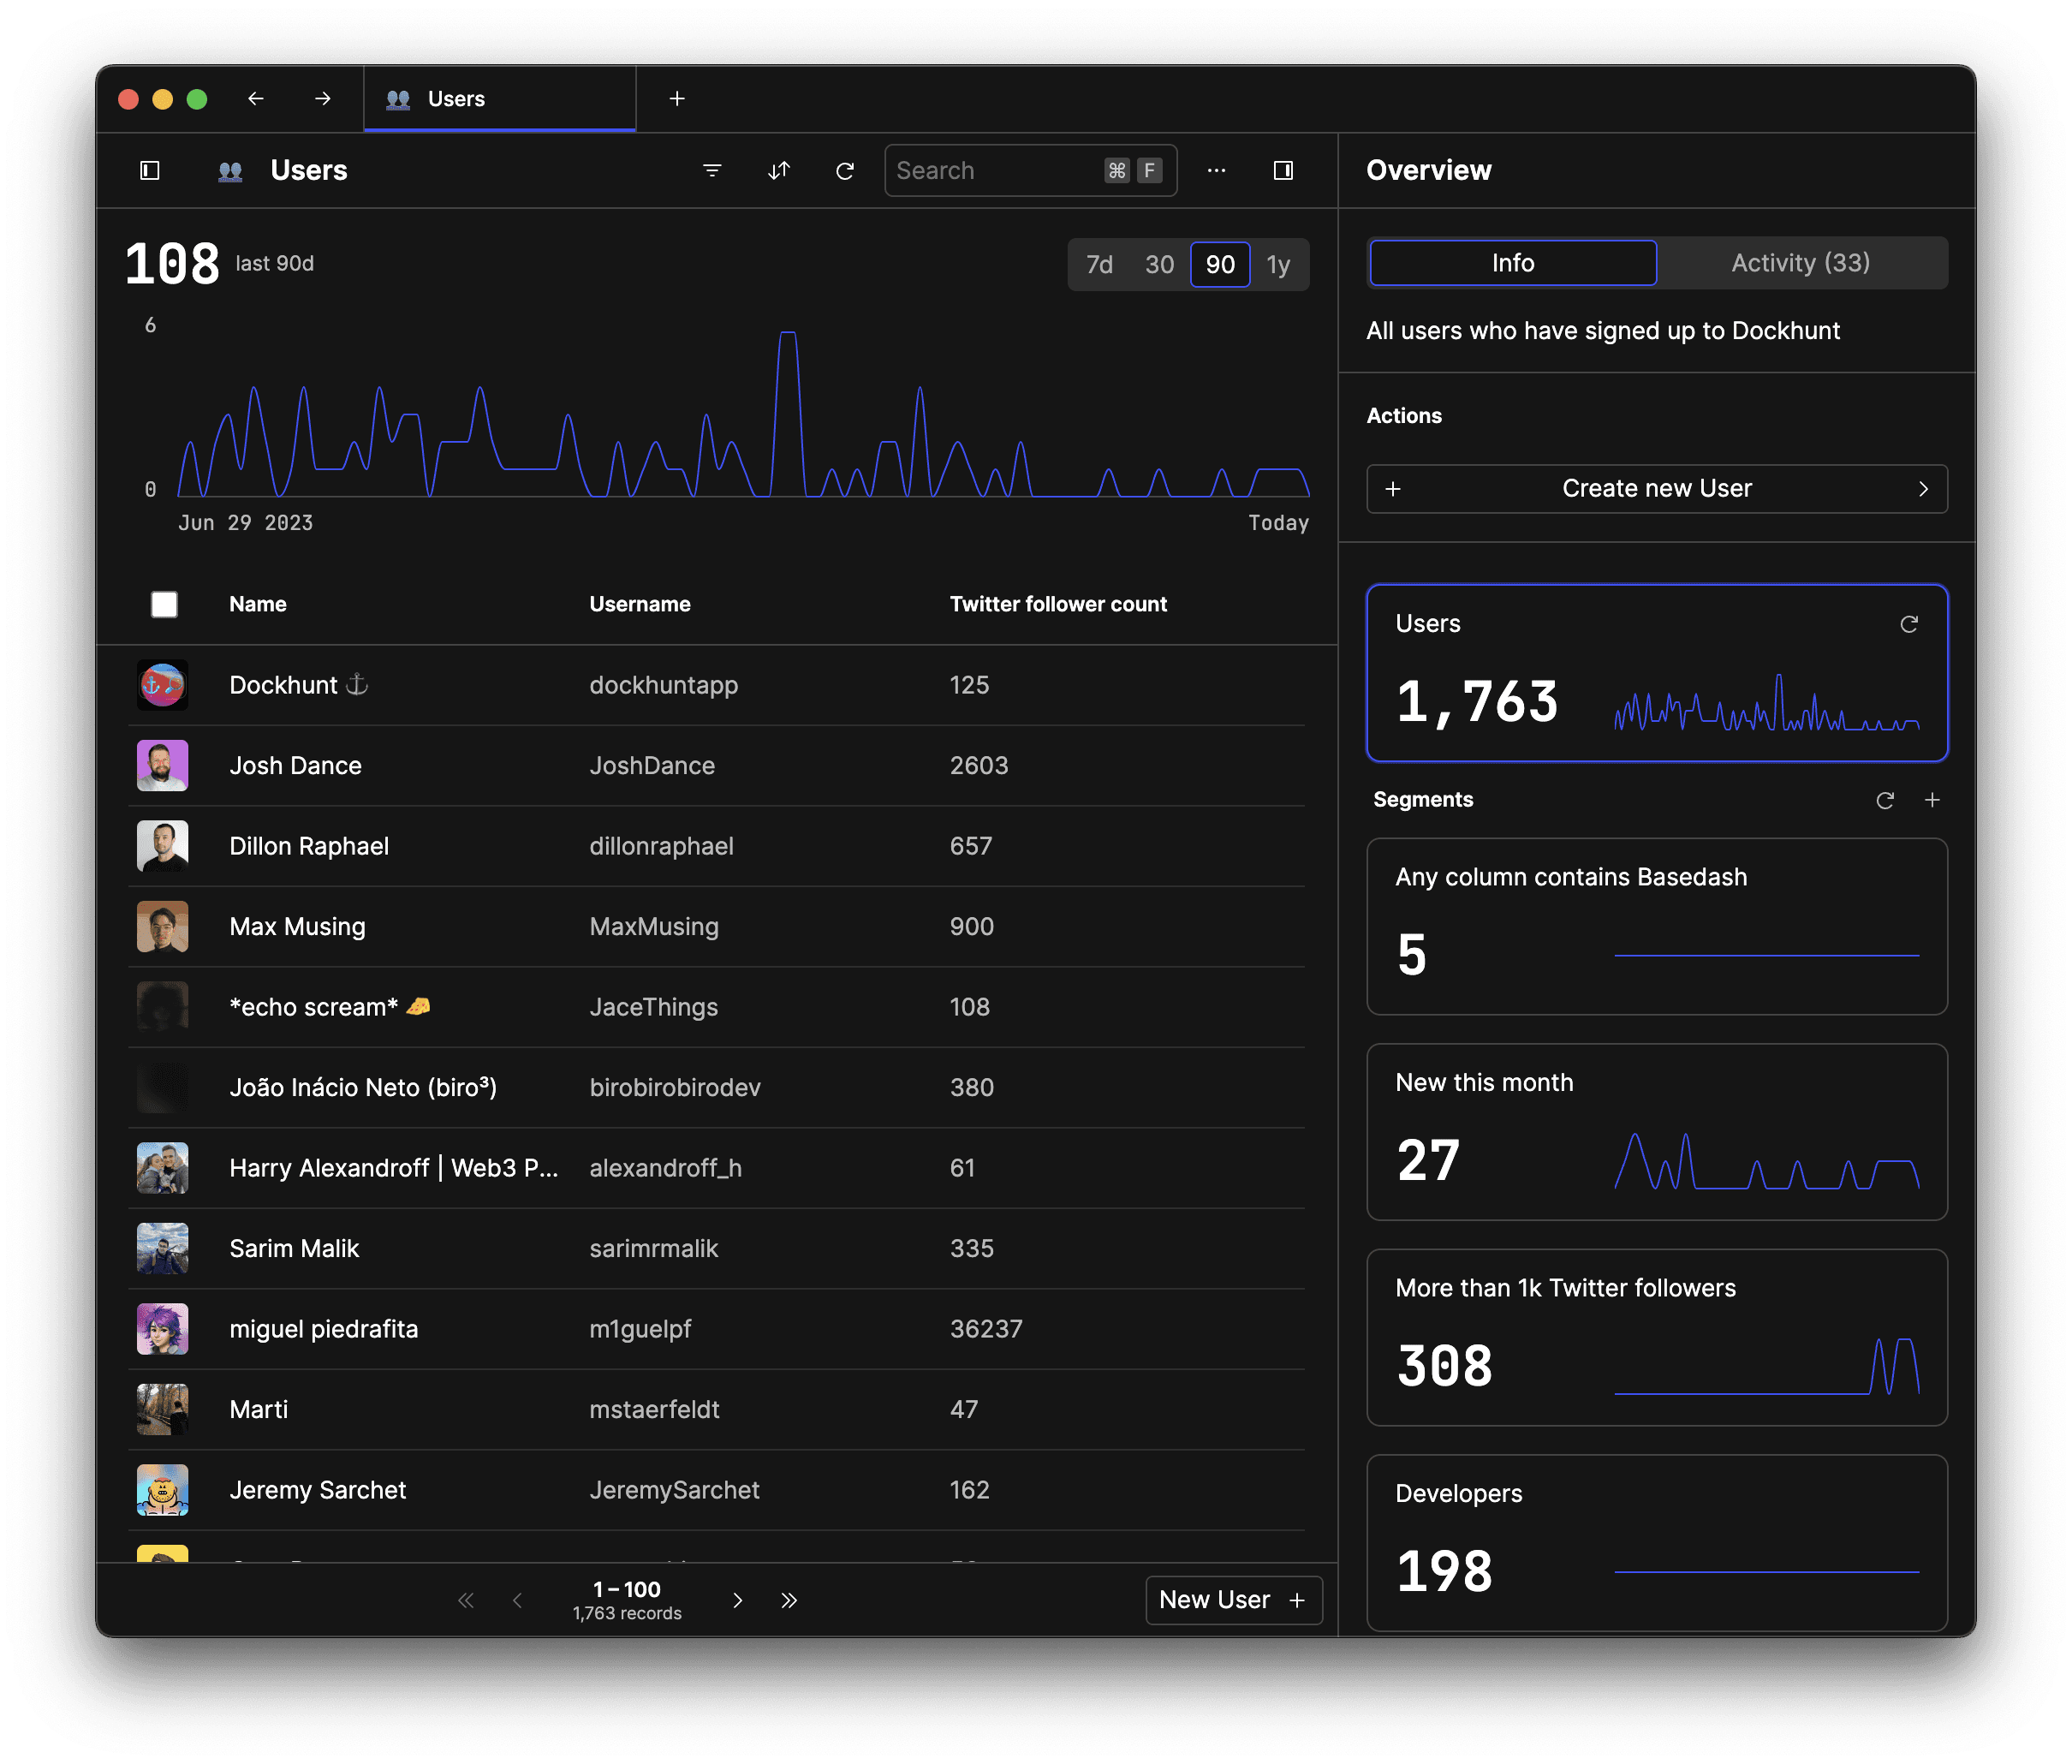Refresh the Users table
This screenshot has width=2072, height=1764.
(845, 171)
